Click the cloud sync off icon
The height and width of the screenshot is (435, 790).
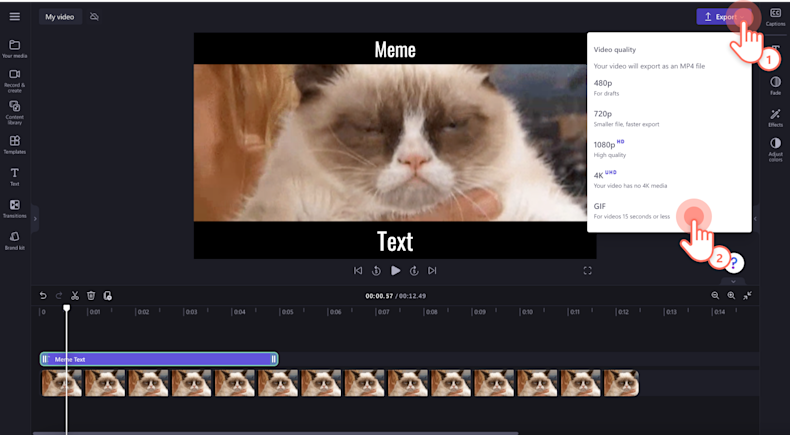coord(94,17)
